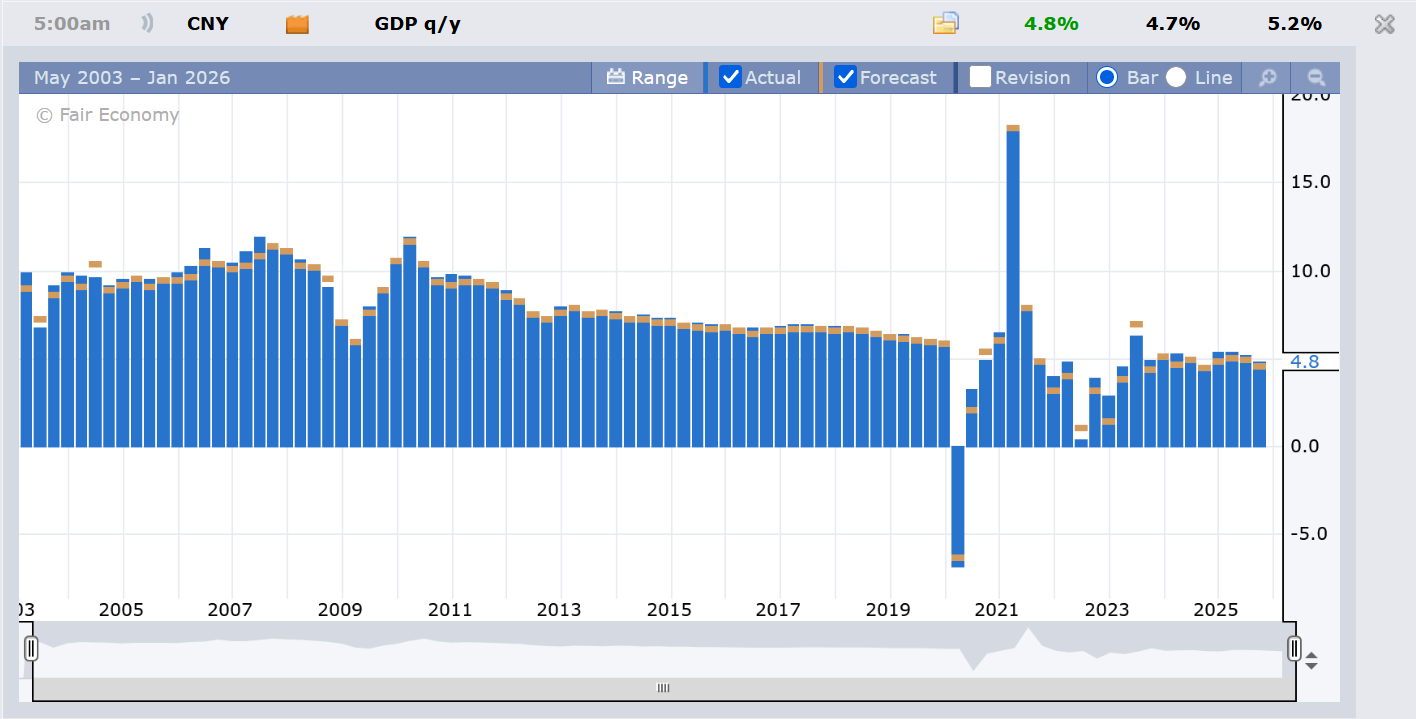Uncheck the Actual checkbox

[731, 77]
